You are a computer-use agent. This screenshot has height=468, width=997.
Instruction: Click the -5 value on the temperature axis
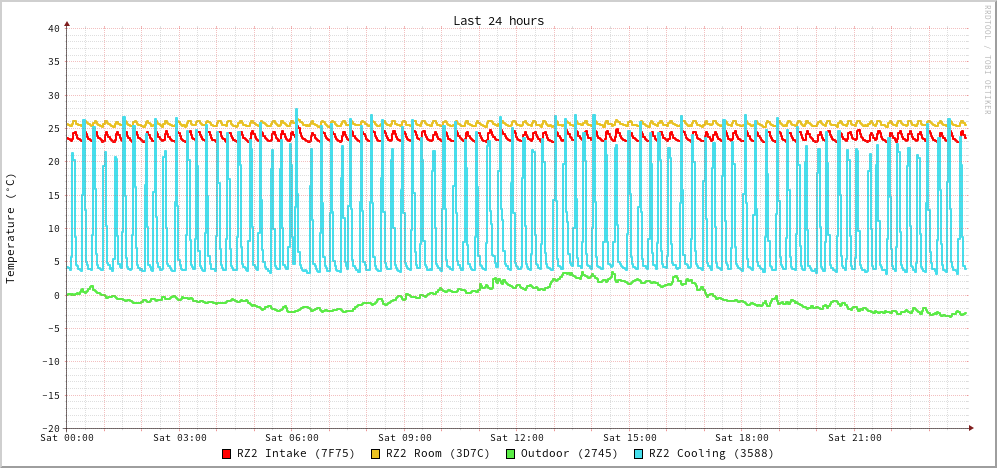[x=53, y=328]
